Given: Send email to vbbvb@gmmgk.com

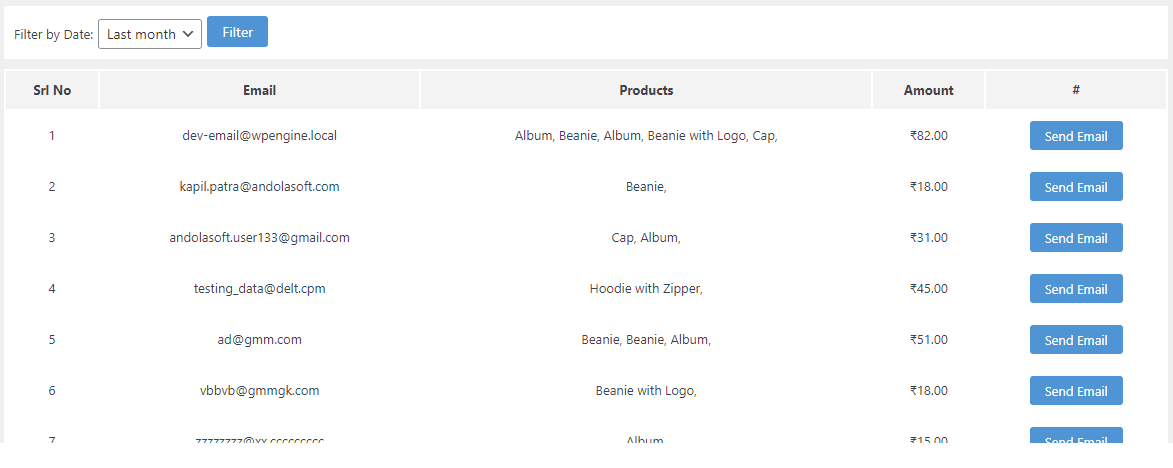Looking at the screenshot, I should 1076,390.
